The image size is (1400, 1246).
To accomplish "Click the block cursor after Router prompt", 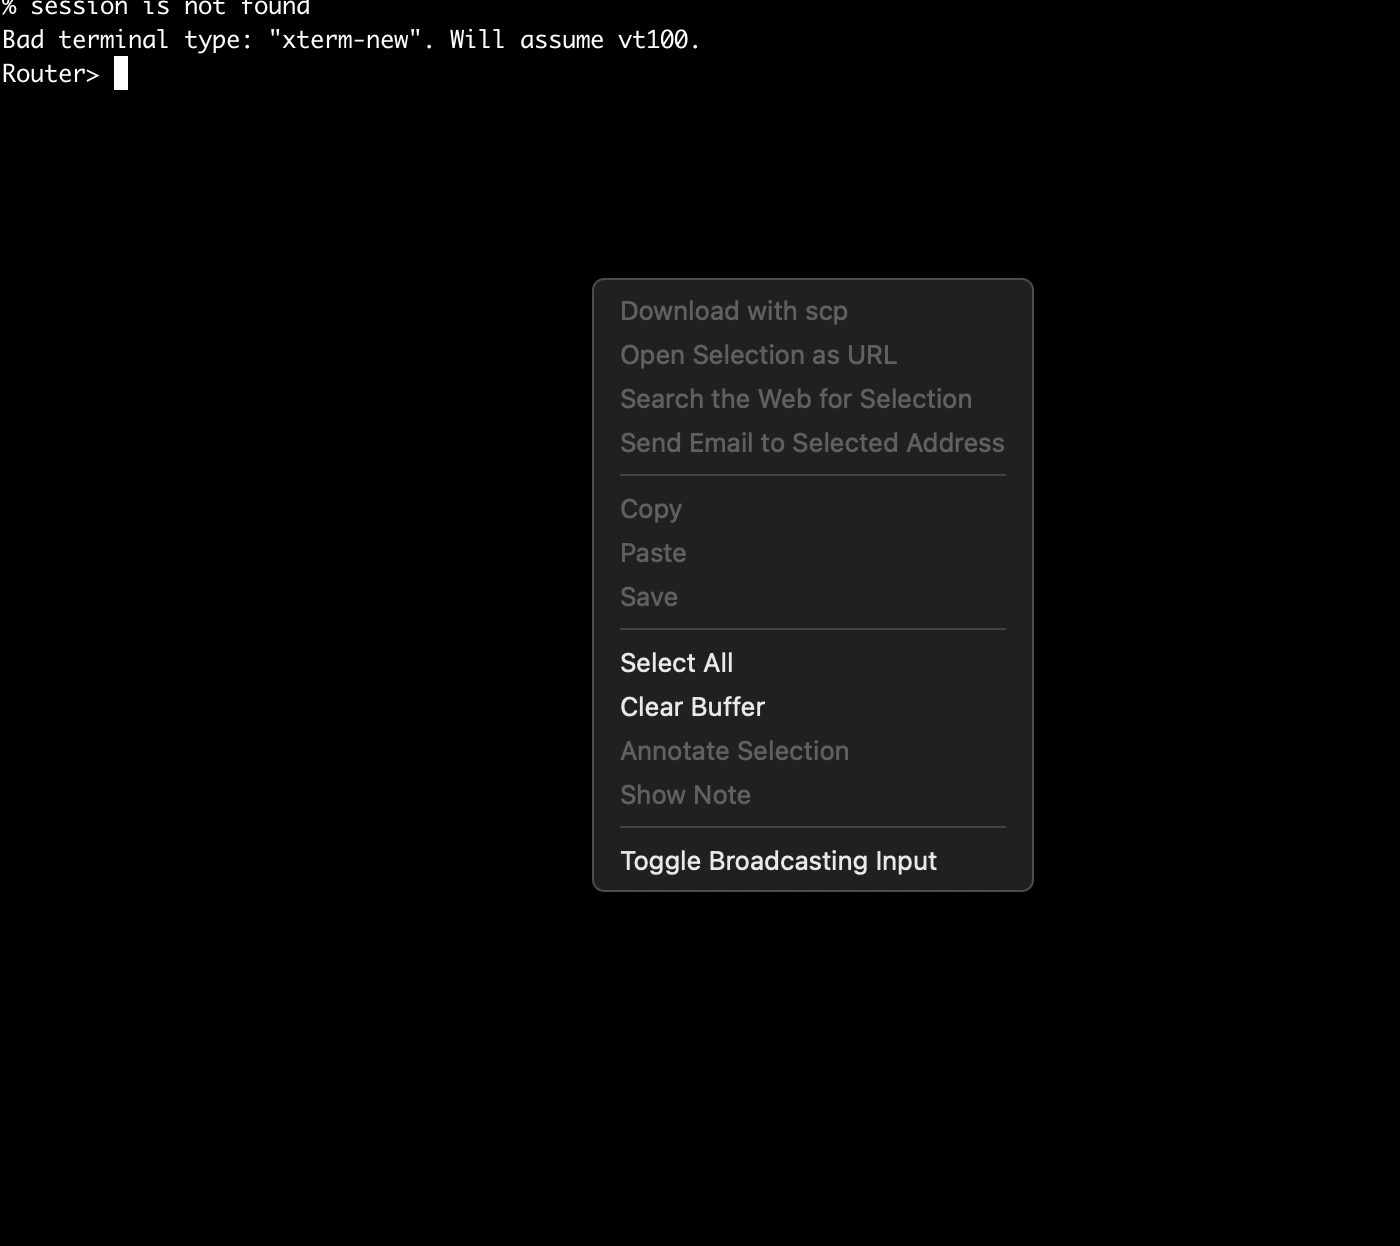I will [x=121, y=74].
